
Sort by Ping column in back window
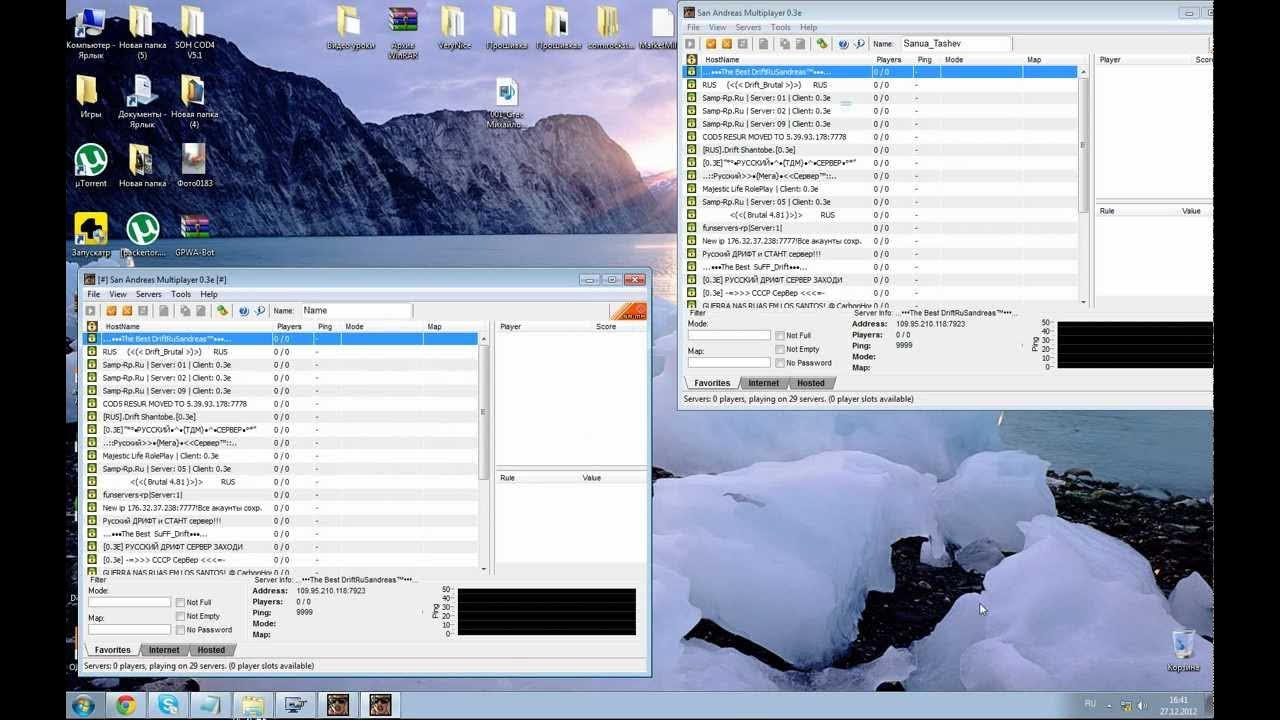pos(927,60)
